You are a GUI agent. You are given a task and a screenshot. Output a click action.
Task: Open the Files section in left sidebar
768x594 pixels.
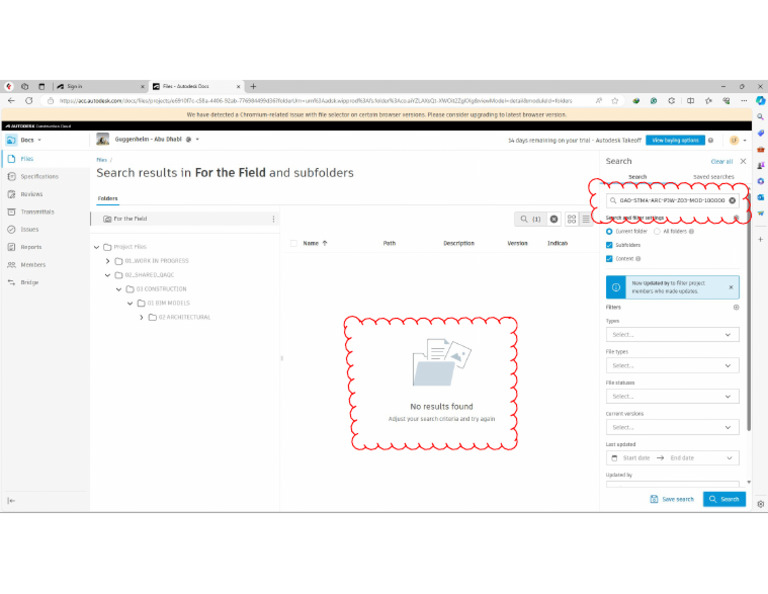(26, 159)
